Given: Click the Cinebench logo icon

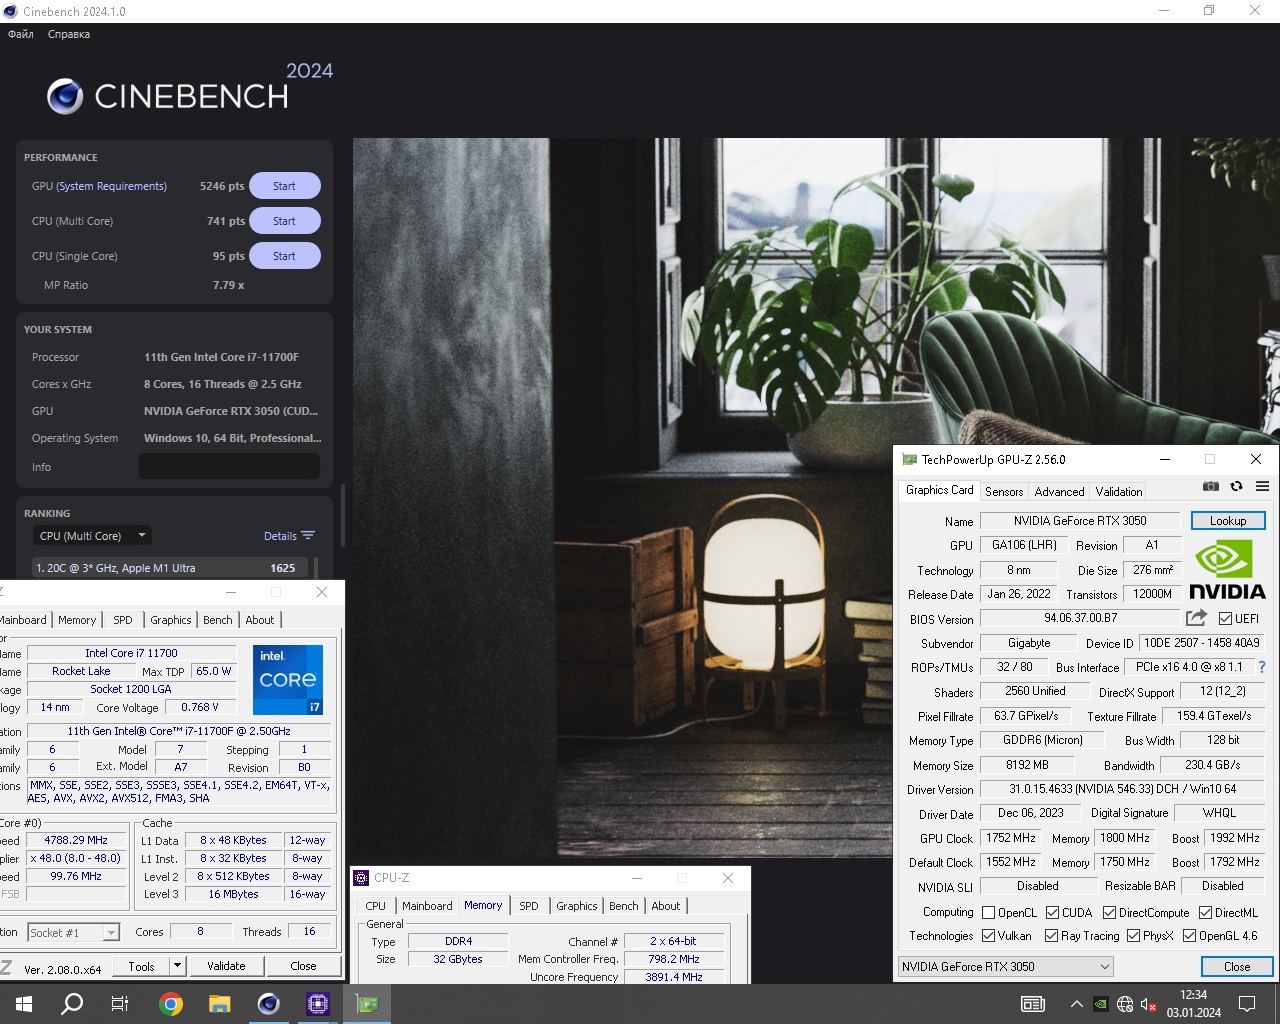Looking at the screenshot, I should [65, 96].
